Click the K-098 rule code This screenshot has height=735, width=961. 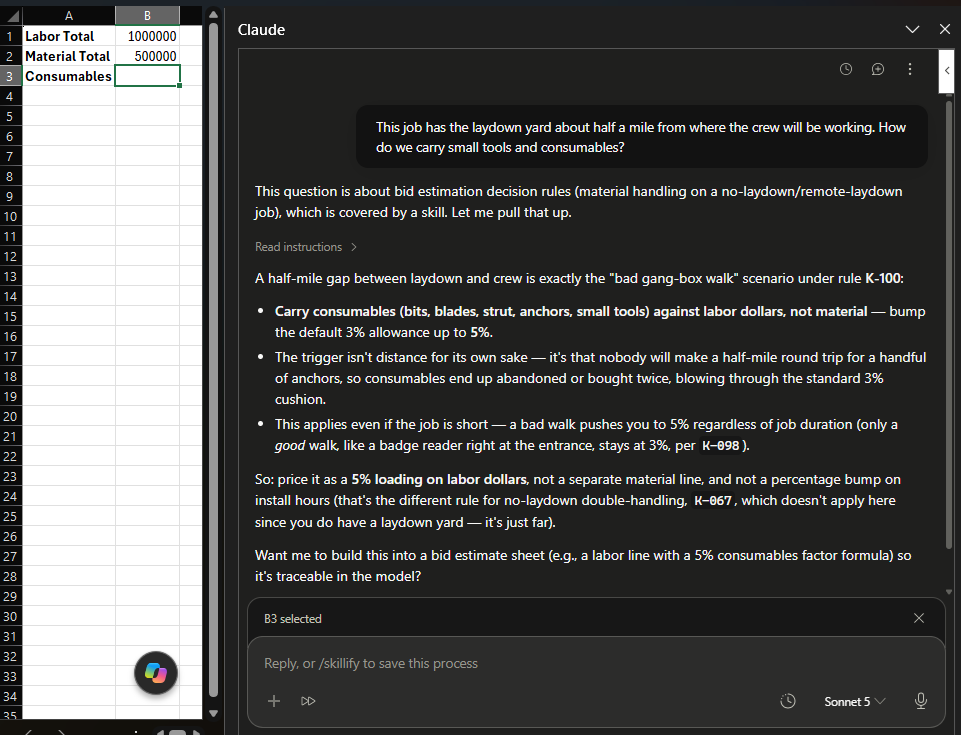tap(720, 446)
